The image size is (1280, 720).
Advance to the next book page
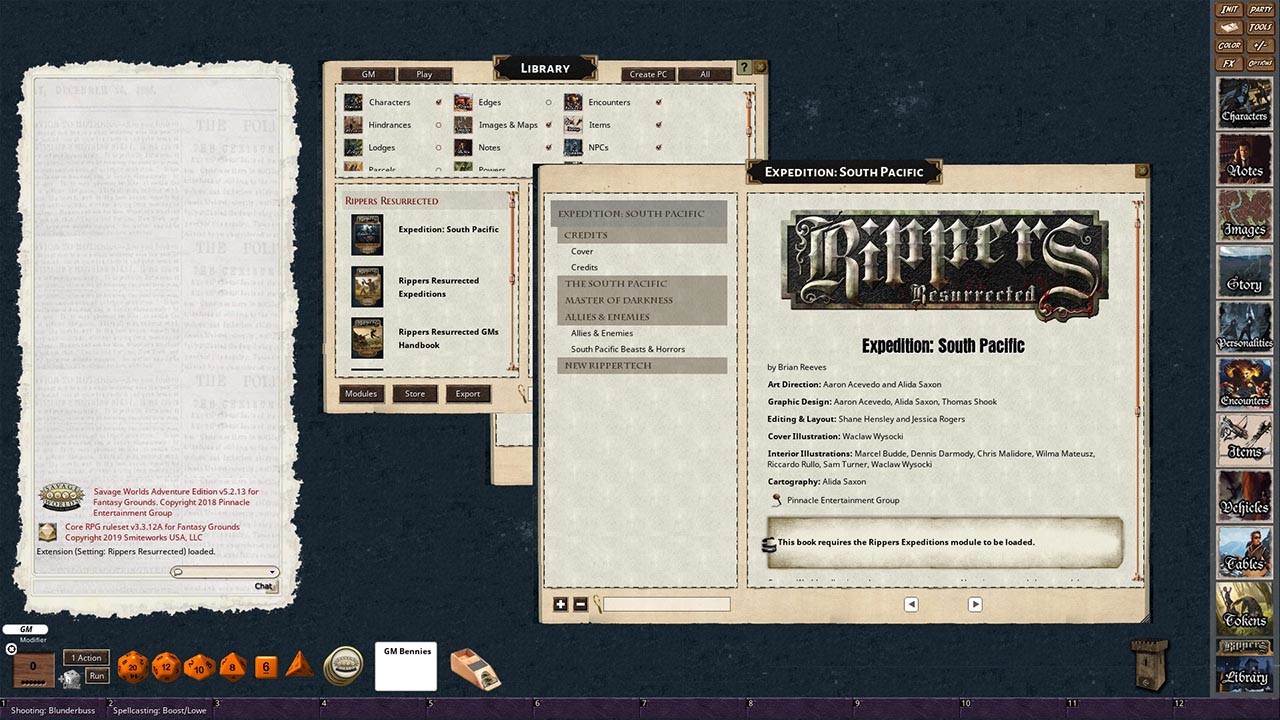[975, 604]
